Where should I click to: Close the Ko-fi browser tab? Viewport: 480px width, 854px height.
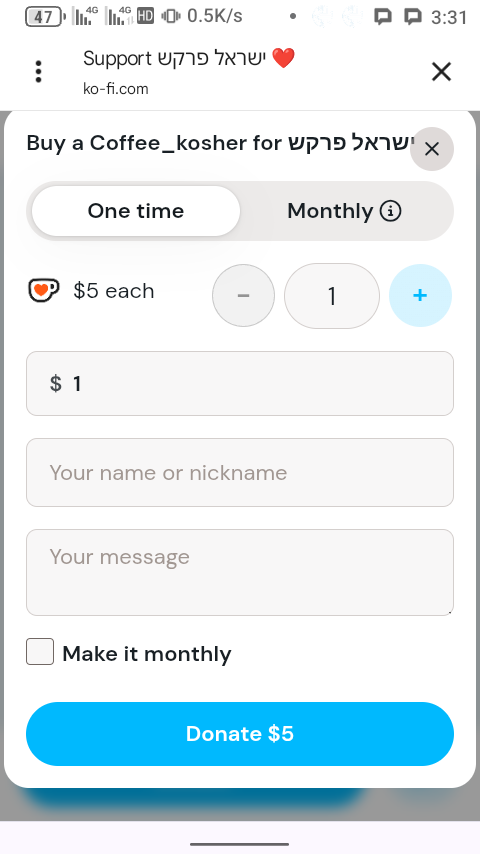point(441,71)
